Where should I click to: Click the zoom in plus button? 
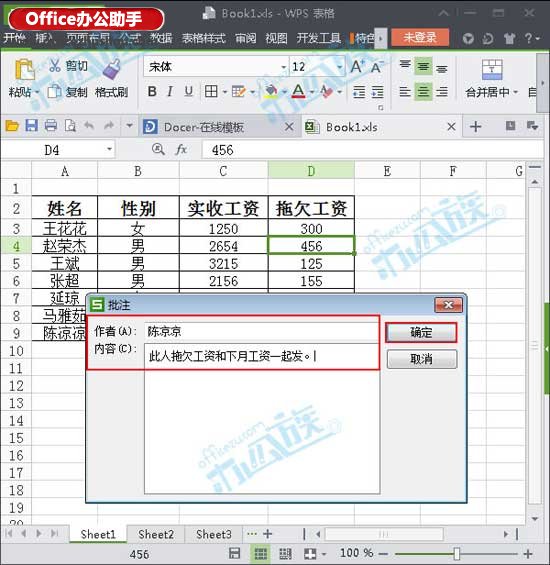528,553
